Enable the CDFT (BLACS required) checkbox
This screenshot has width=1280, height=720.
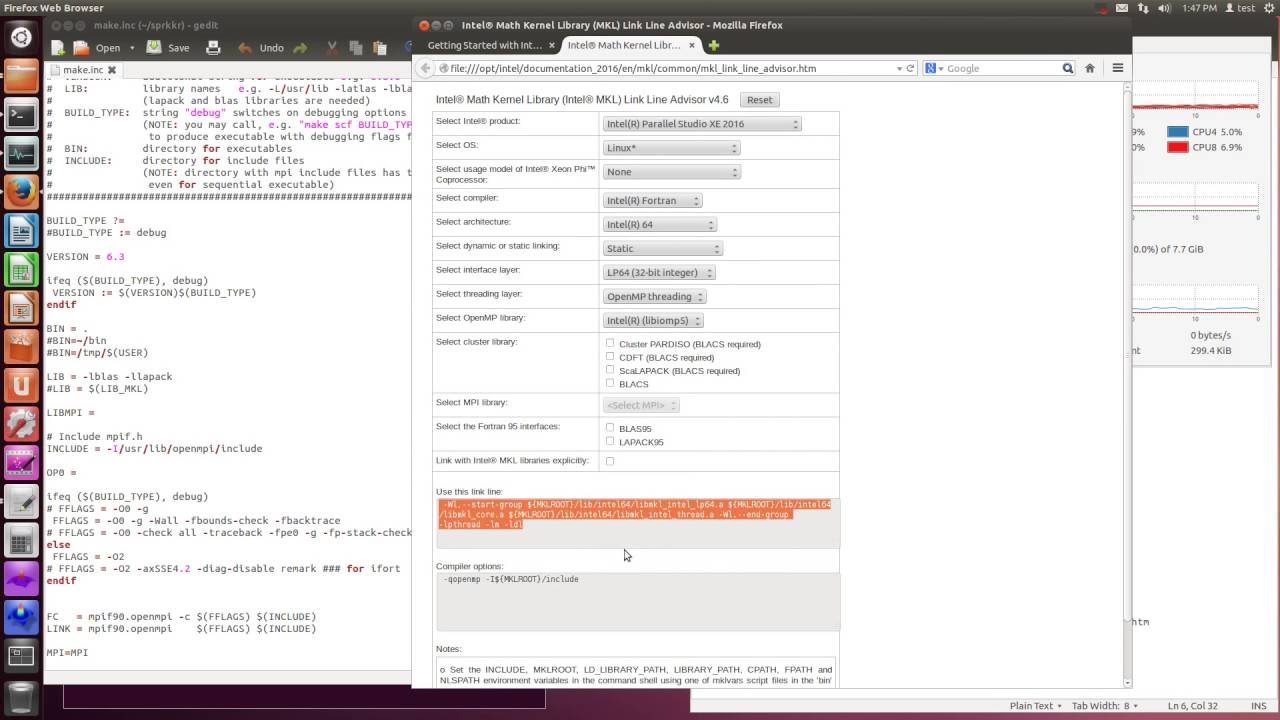coord(610,357)
